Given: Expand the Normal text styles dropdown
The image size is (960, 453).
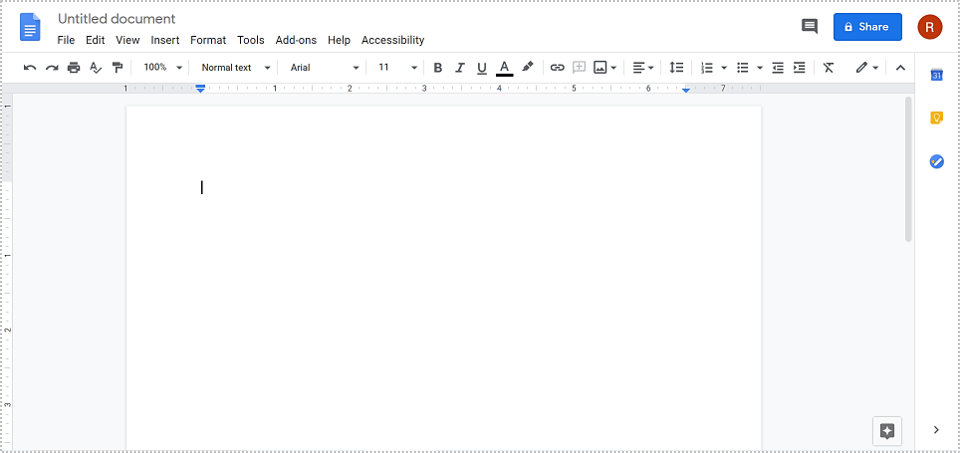Looking at the screenshot, I should 236,68.
